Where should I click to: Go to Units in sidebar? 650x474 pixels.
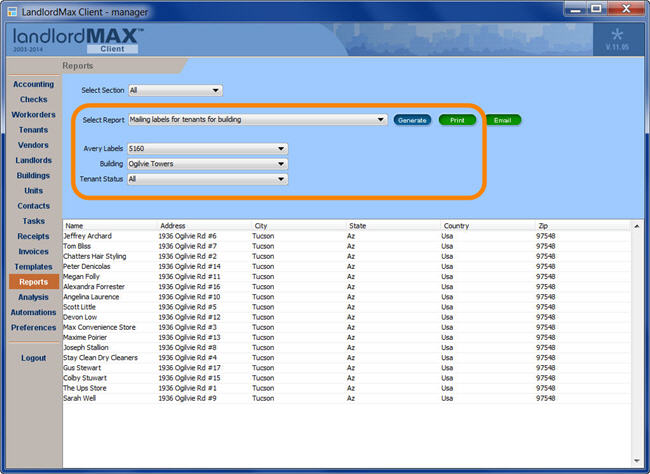(34, 191)
